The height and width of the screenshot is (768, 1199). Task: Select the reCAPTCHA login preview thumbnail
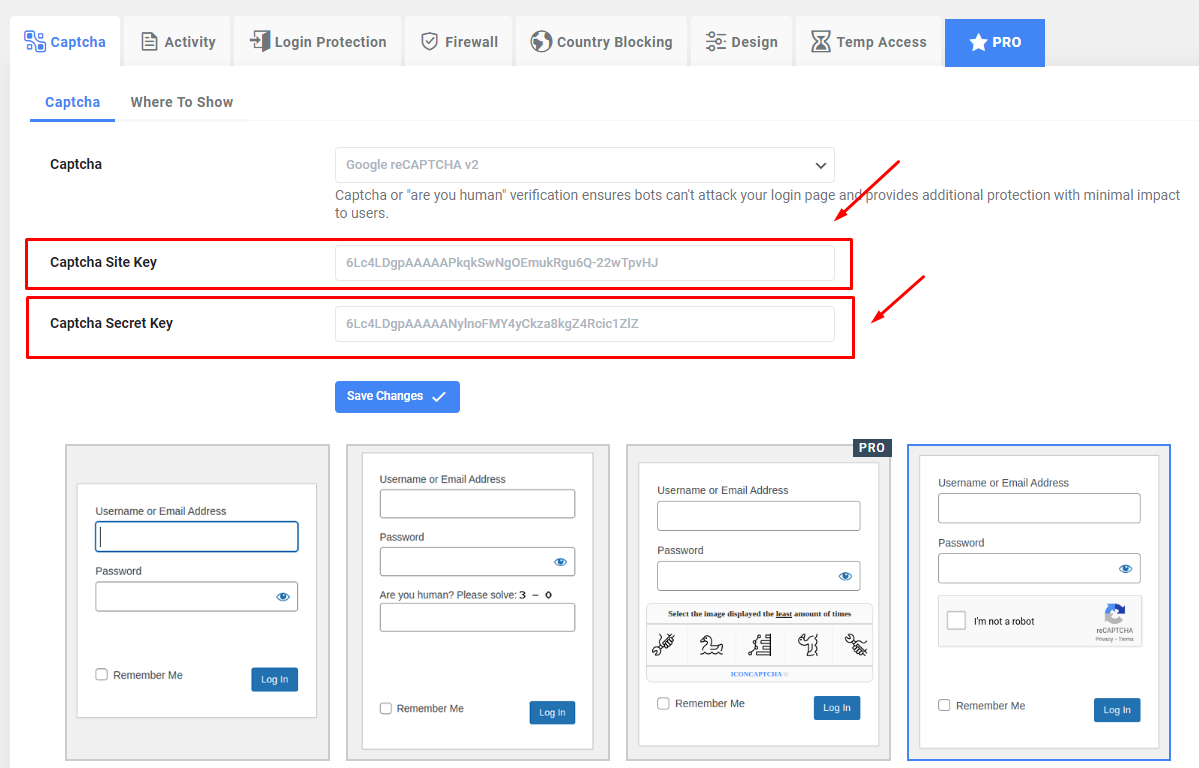(x=1038, y=602)
